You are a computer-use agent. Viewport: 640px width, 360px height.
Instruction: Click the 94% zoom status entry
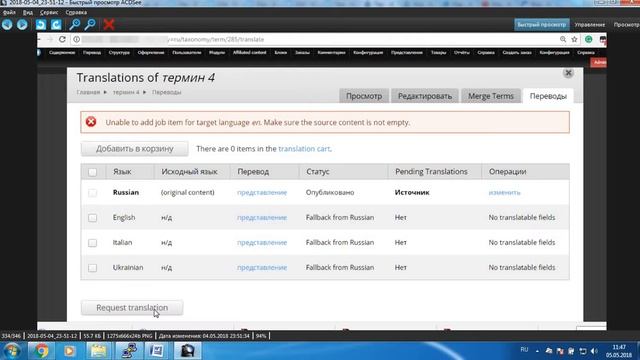coord(261,336)
